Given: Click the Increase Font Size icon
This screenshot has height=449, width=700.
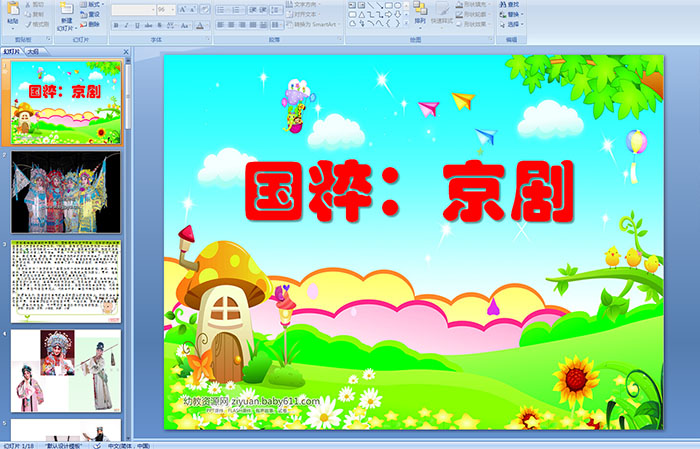Looking at the screenshot, I should pos(182,9).
